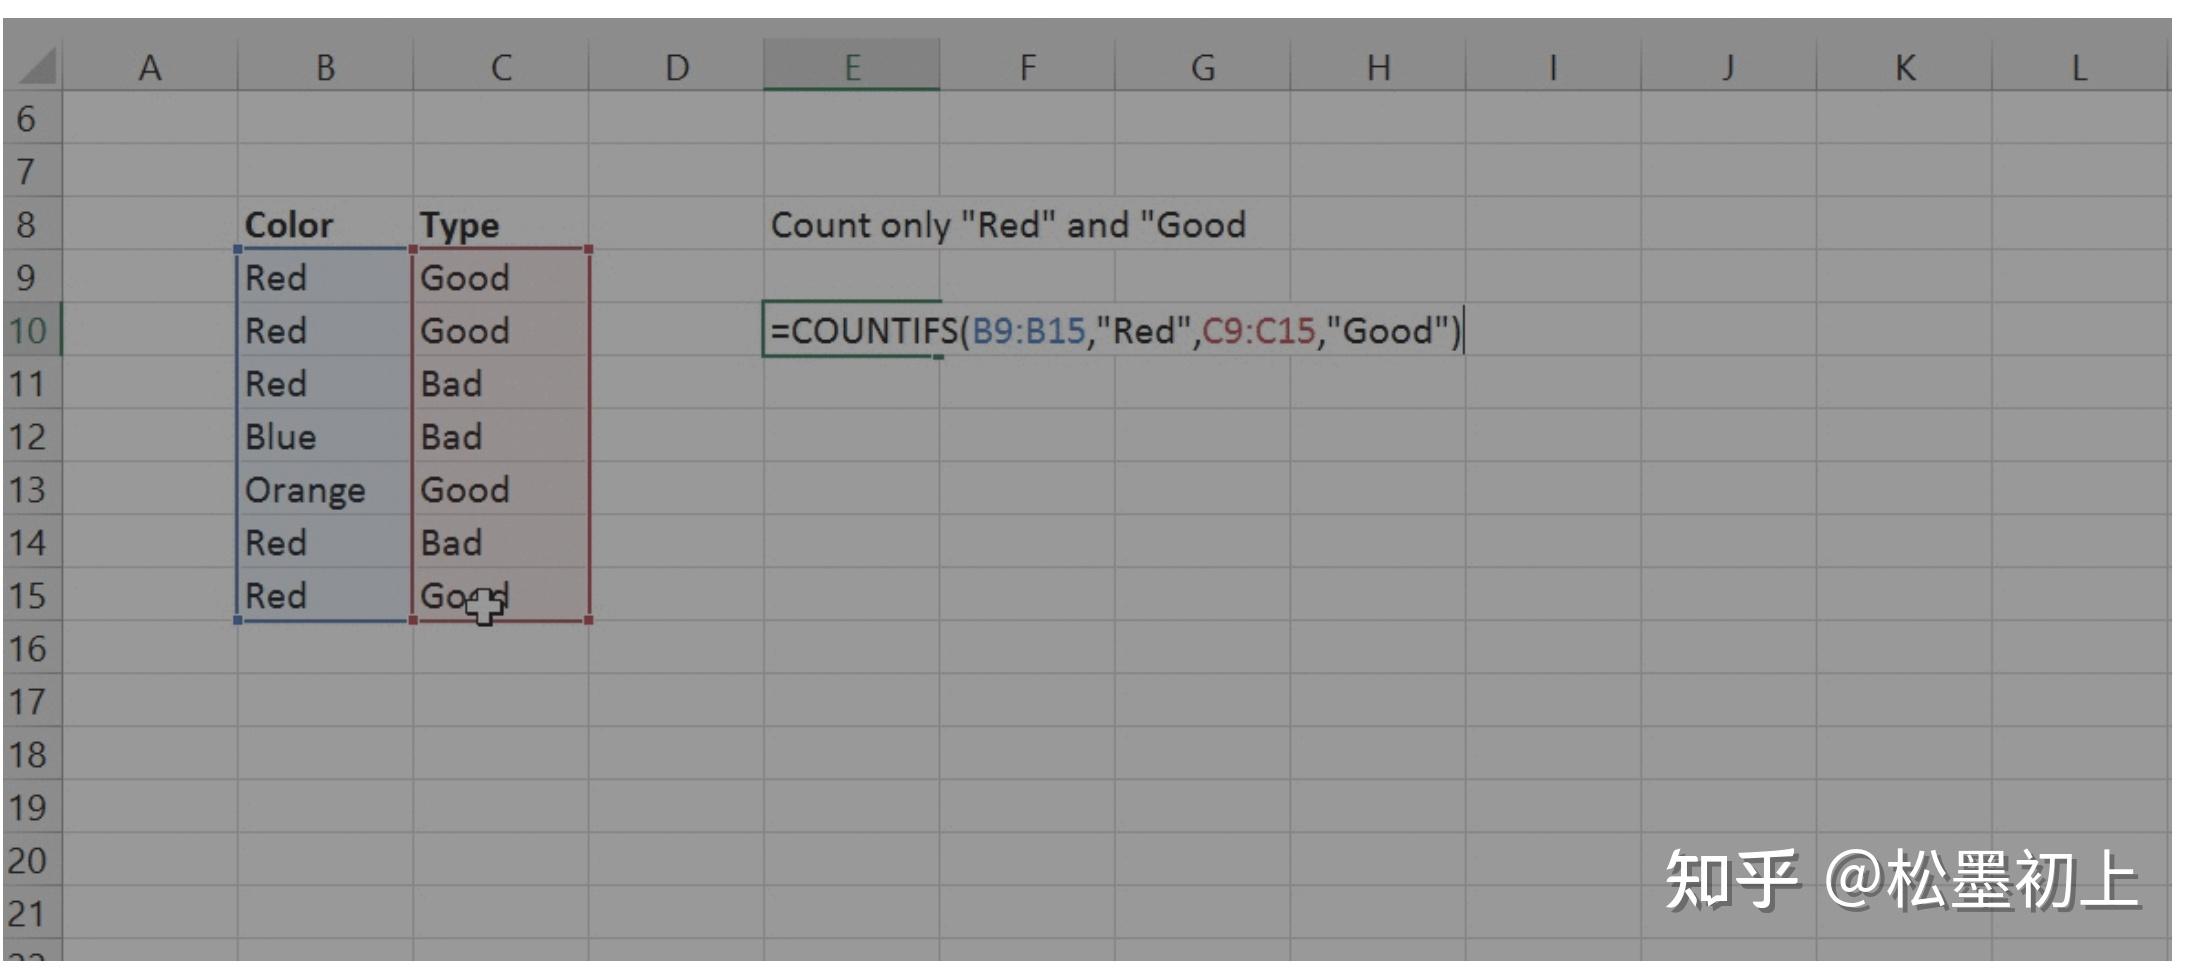The image size is (2200, 973).
Task: Select column C header
Action: pos(501,65)
